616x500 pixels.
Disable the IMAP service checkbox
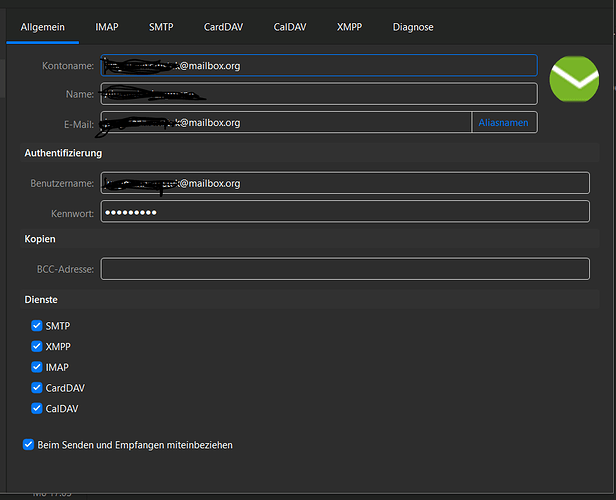pyautogui.click(x=37, y=367)
